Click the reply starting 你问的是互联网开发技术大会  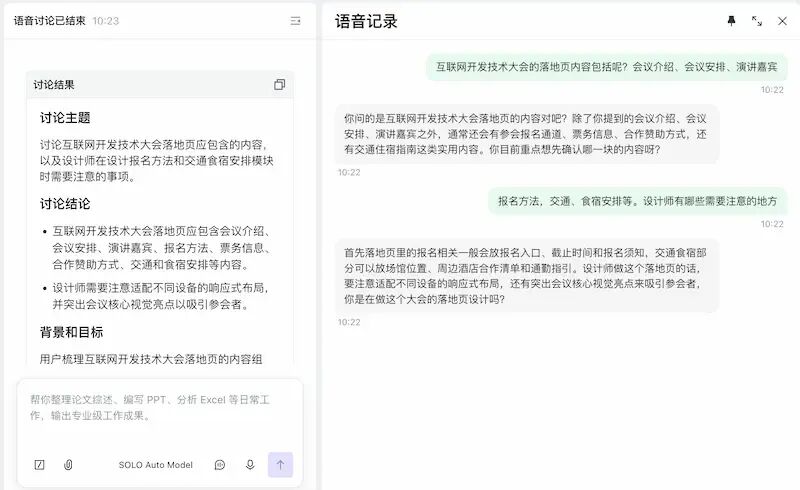tap(527, 134)
